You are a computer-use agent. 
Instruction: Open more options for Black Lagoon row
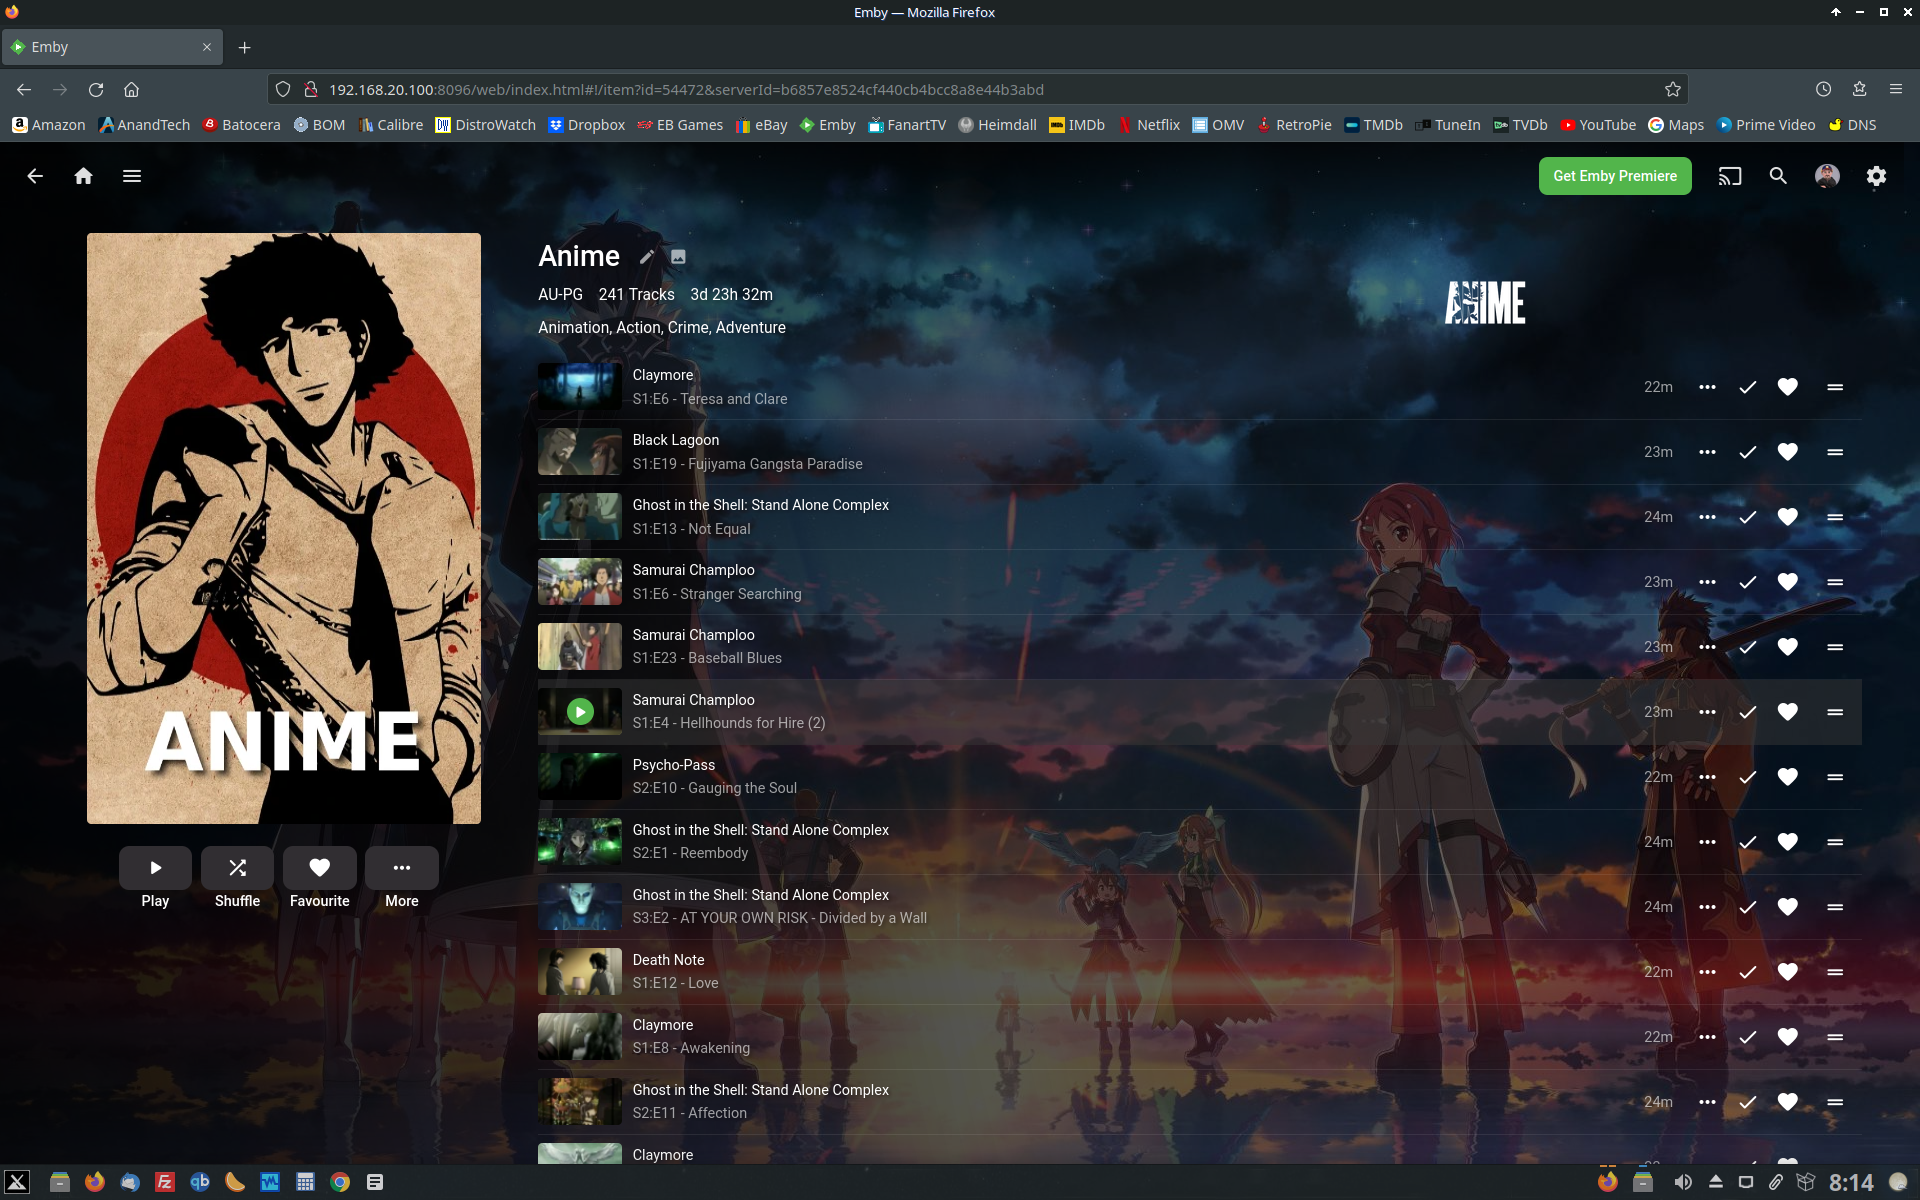click(1707, 452)
